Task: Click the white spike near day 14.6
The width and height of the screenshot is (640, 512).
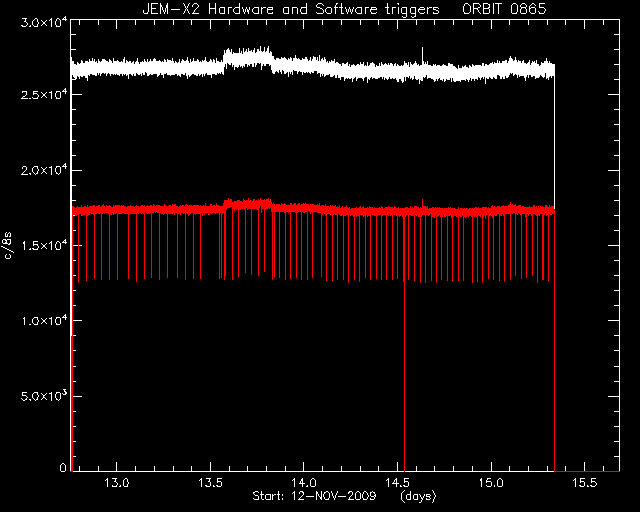Action: 422,55
